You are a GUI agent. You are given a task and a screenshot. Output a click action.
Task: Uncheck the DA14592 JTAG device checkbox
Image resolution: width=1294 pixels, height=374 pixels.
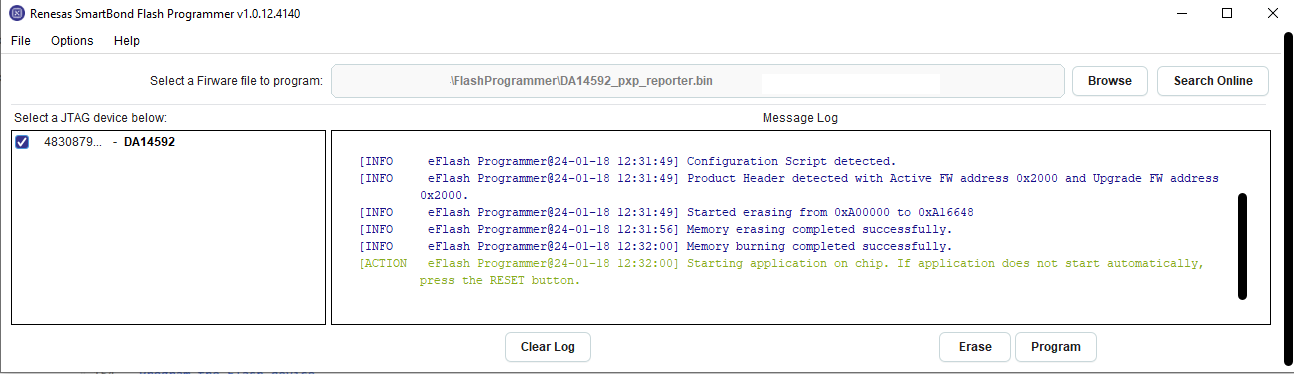point(22,142)
